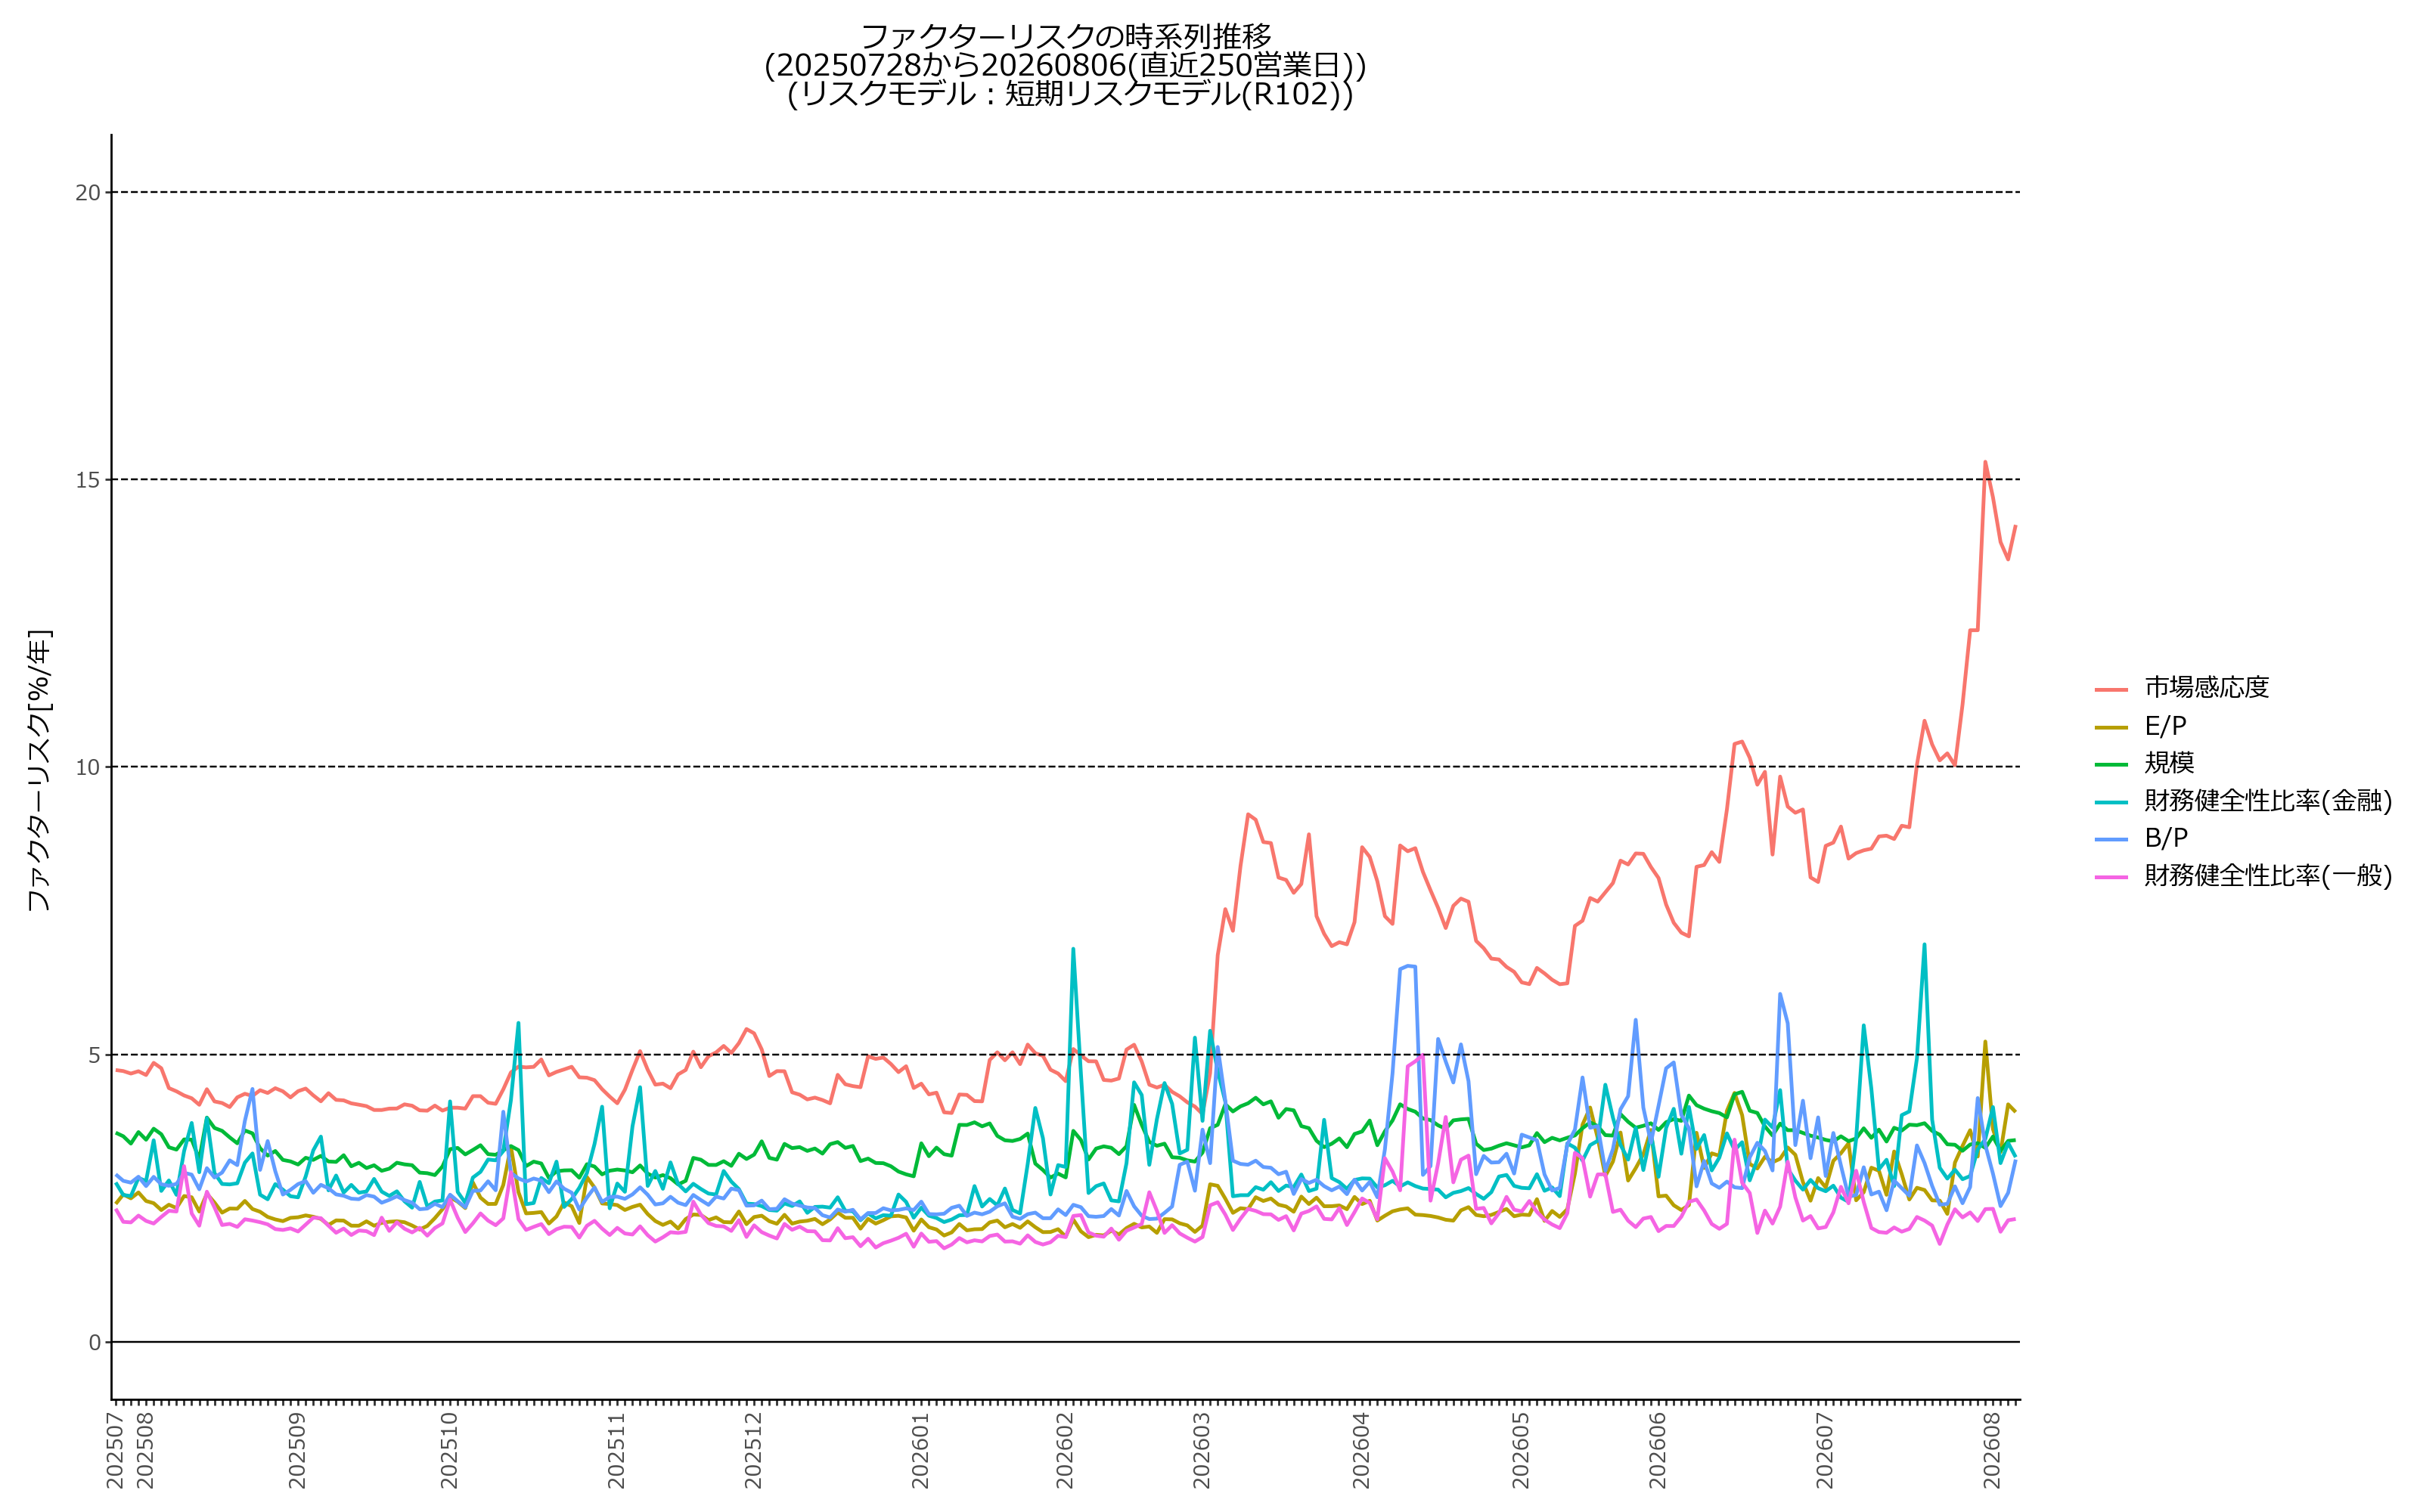Click the x-axis label 202601
The image size is (2420, 1512).
click(x=921, y=1450)
